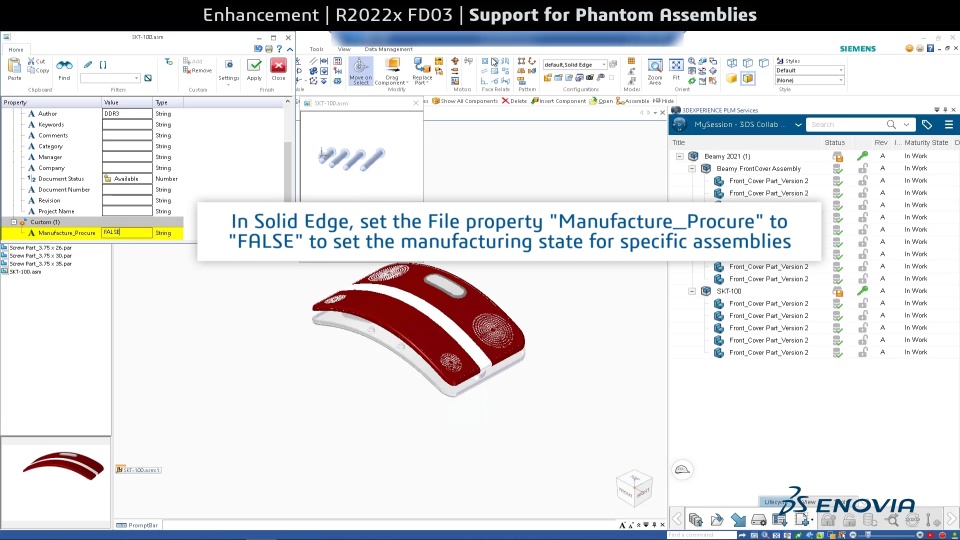Select the Replace Part tool
Image resolution: width=960 pixels, height=540 pixels.
tap(422, 71)
